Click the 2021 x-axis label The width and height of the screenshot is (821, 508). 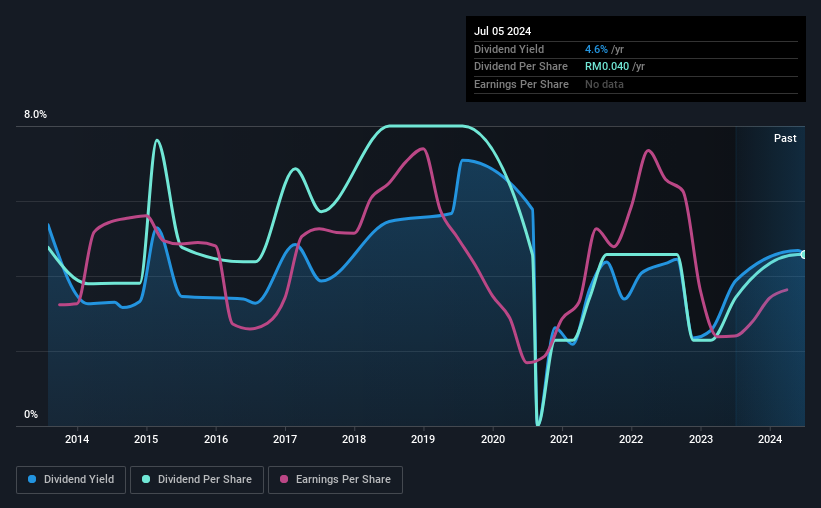[562, 439]
